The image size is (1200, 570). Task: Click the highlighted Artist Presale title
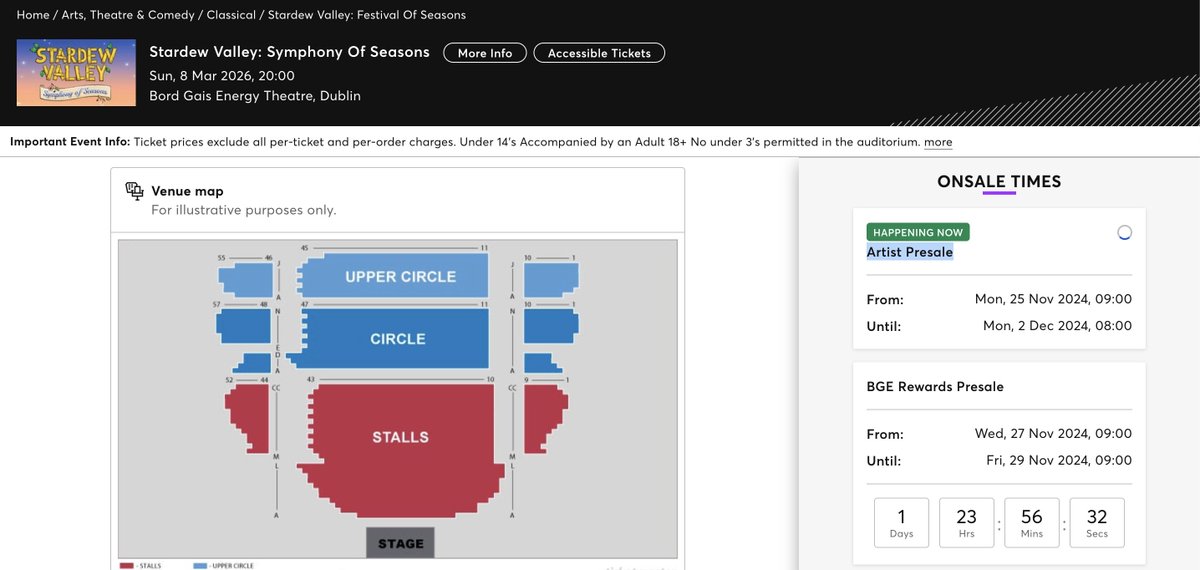910,252
